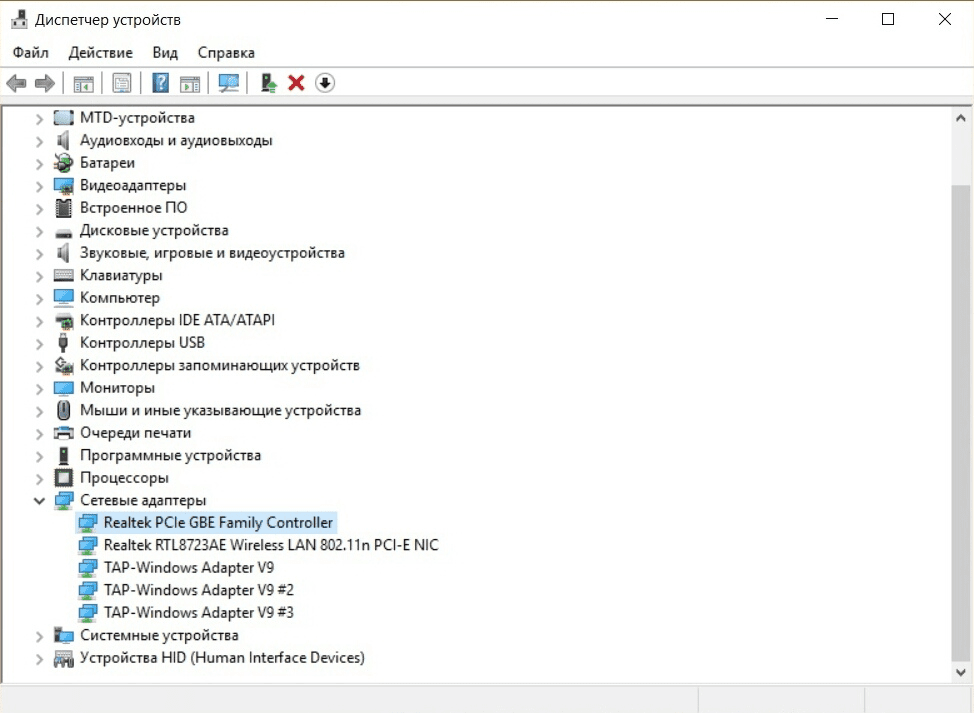Expand the MTD-устройства node
Screen dimensions: 974x713
coord(39,118)
